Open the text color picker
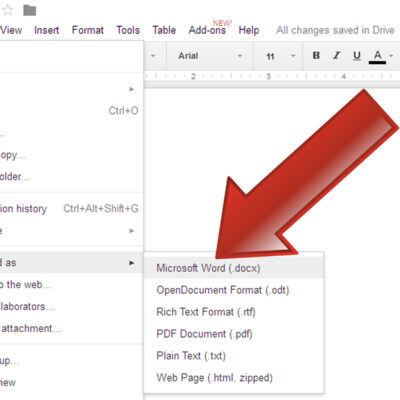 click(380, 56)
